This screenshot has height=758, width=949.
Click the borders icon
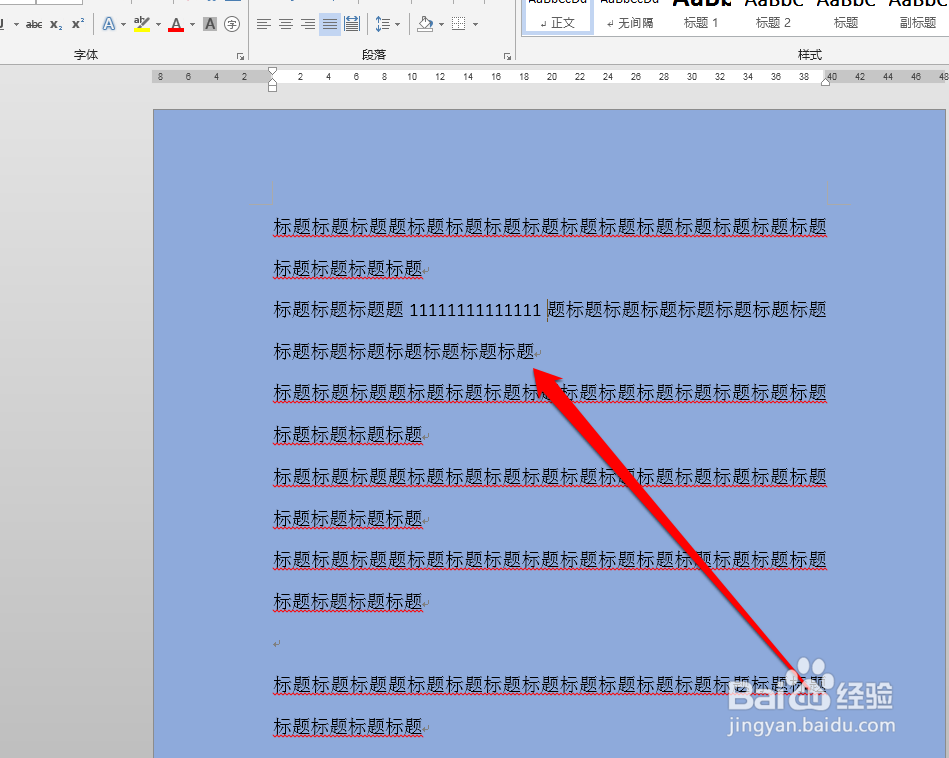click(x=459, y=24)
